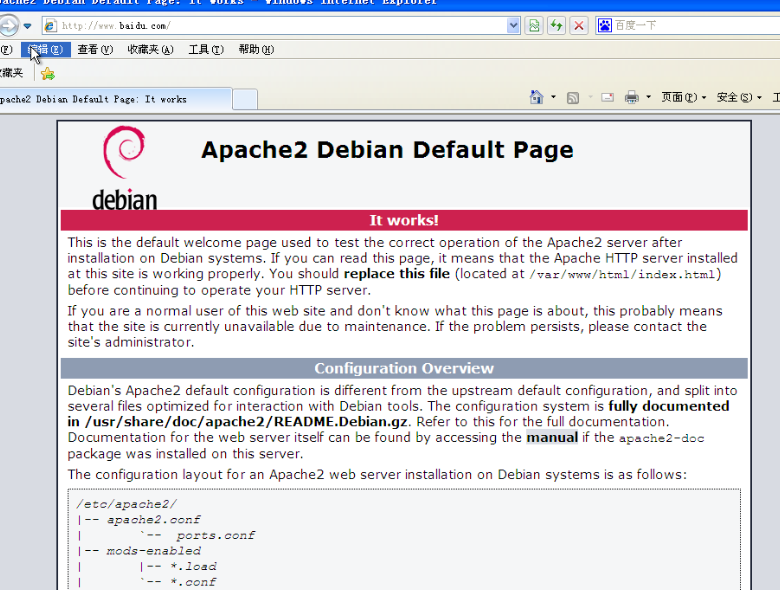Open the 页面(P) toolbar menu

[683, 97]
